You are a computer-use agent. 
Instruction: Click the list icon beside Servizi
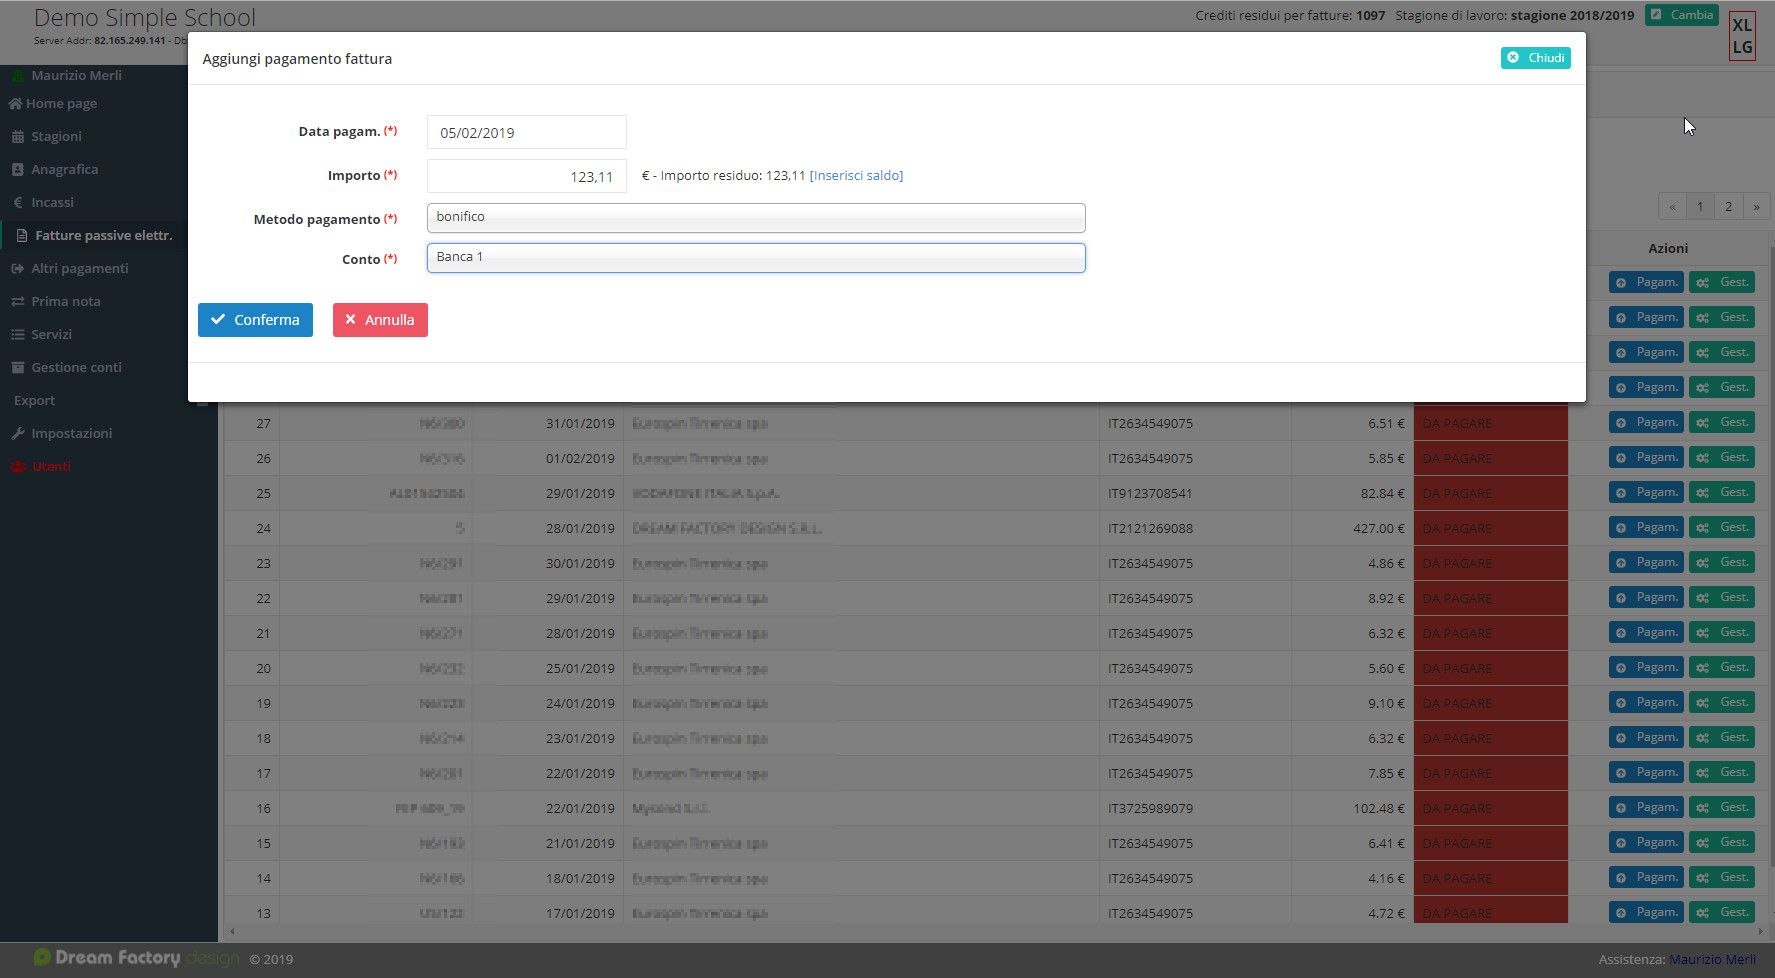[17, 334]
